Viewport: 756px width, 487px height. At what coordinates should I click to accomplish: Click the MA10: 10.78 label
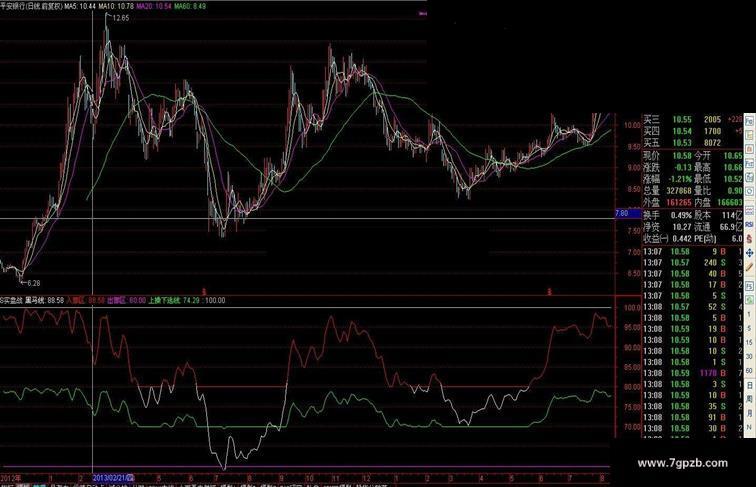tap(116, 6)
